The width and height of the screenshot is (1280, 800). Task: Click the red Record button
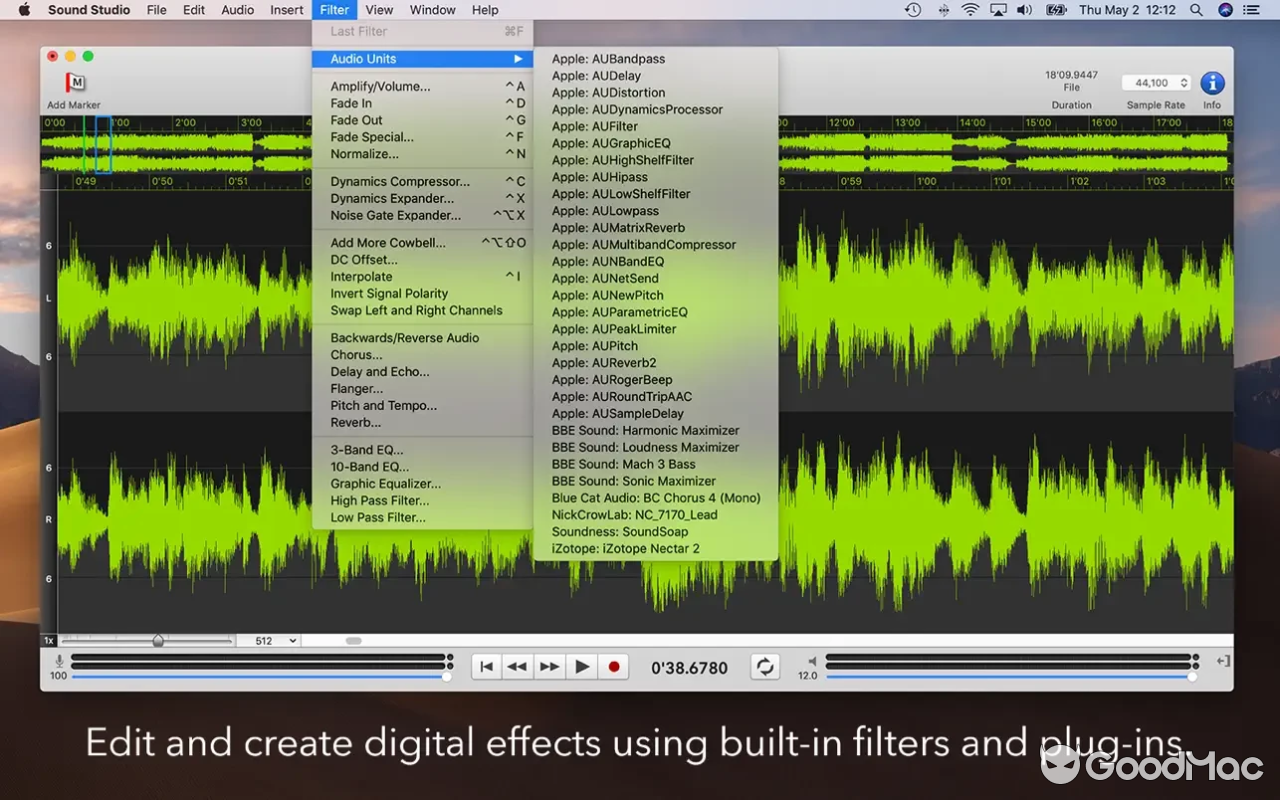point(613,667)
